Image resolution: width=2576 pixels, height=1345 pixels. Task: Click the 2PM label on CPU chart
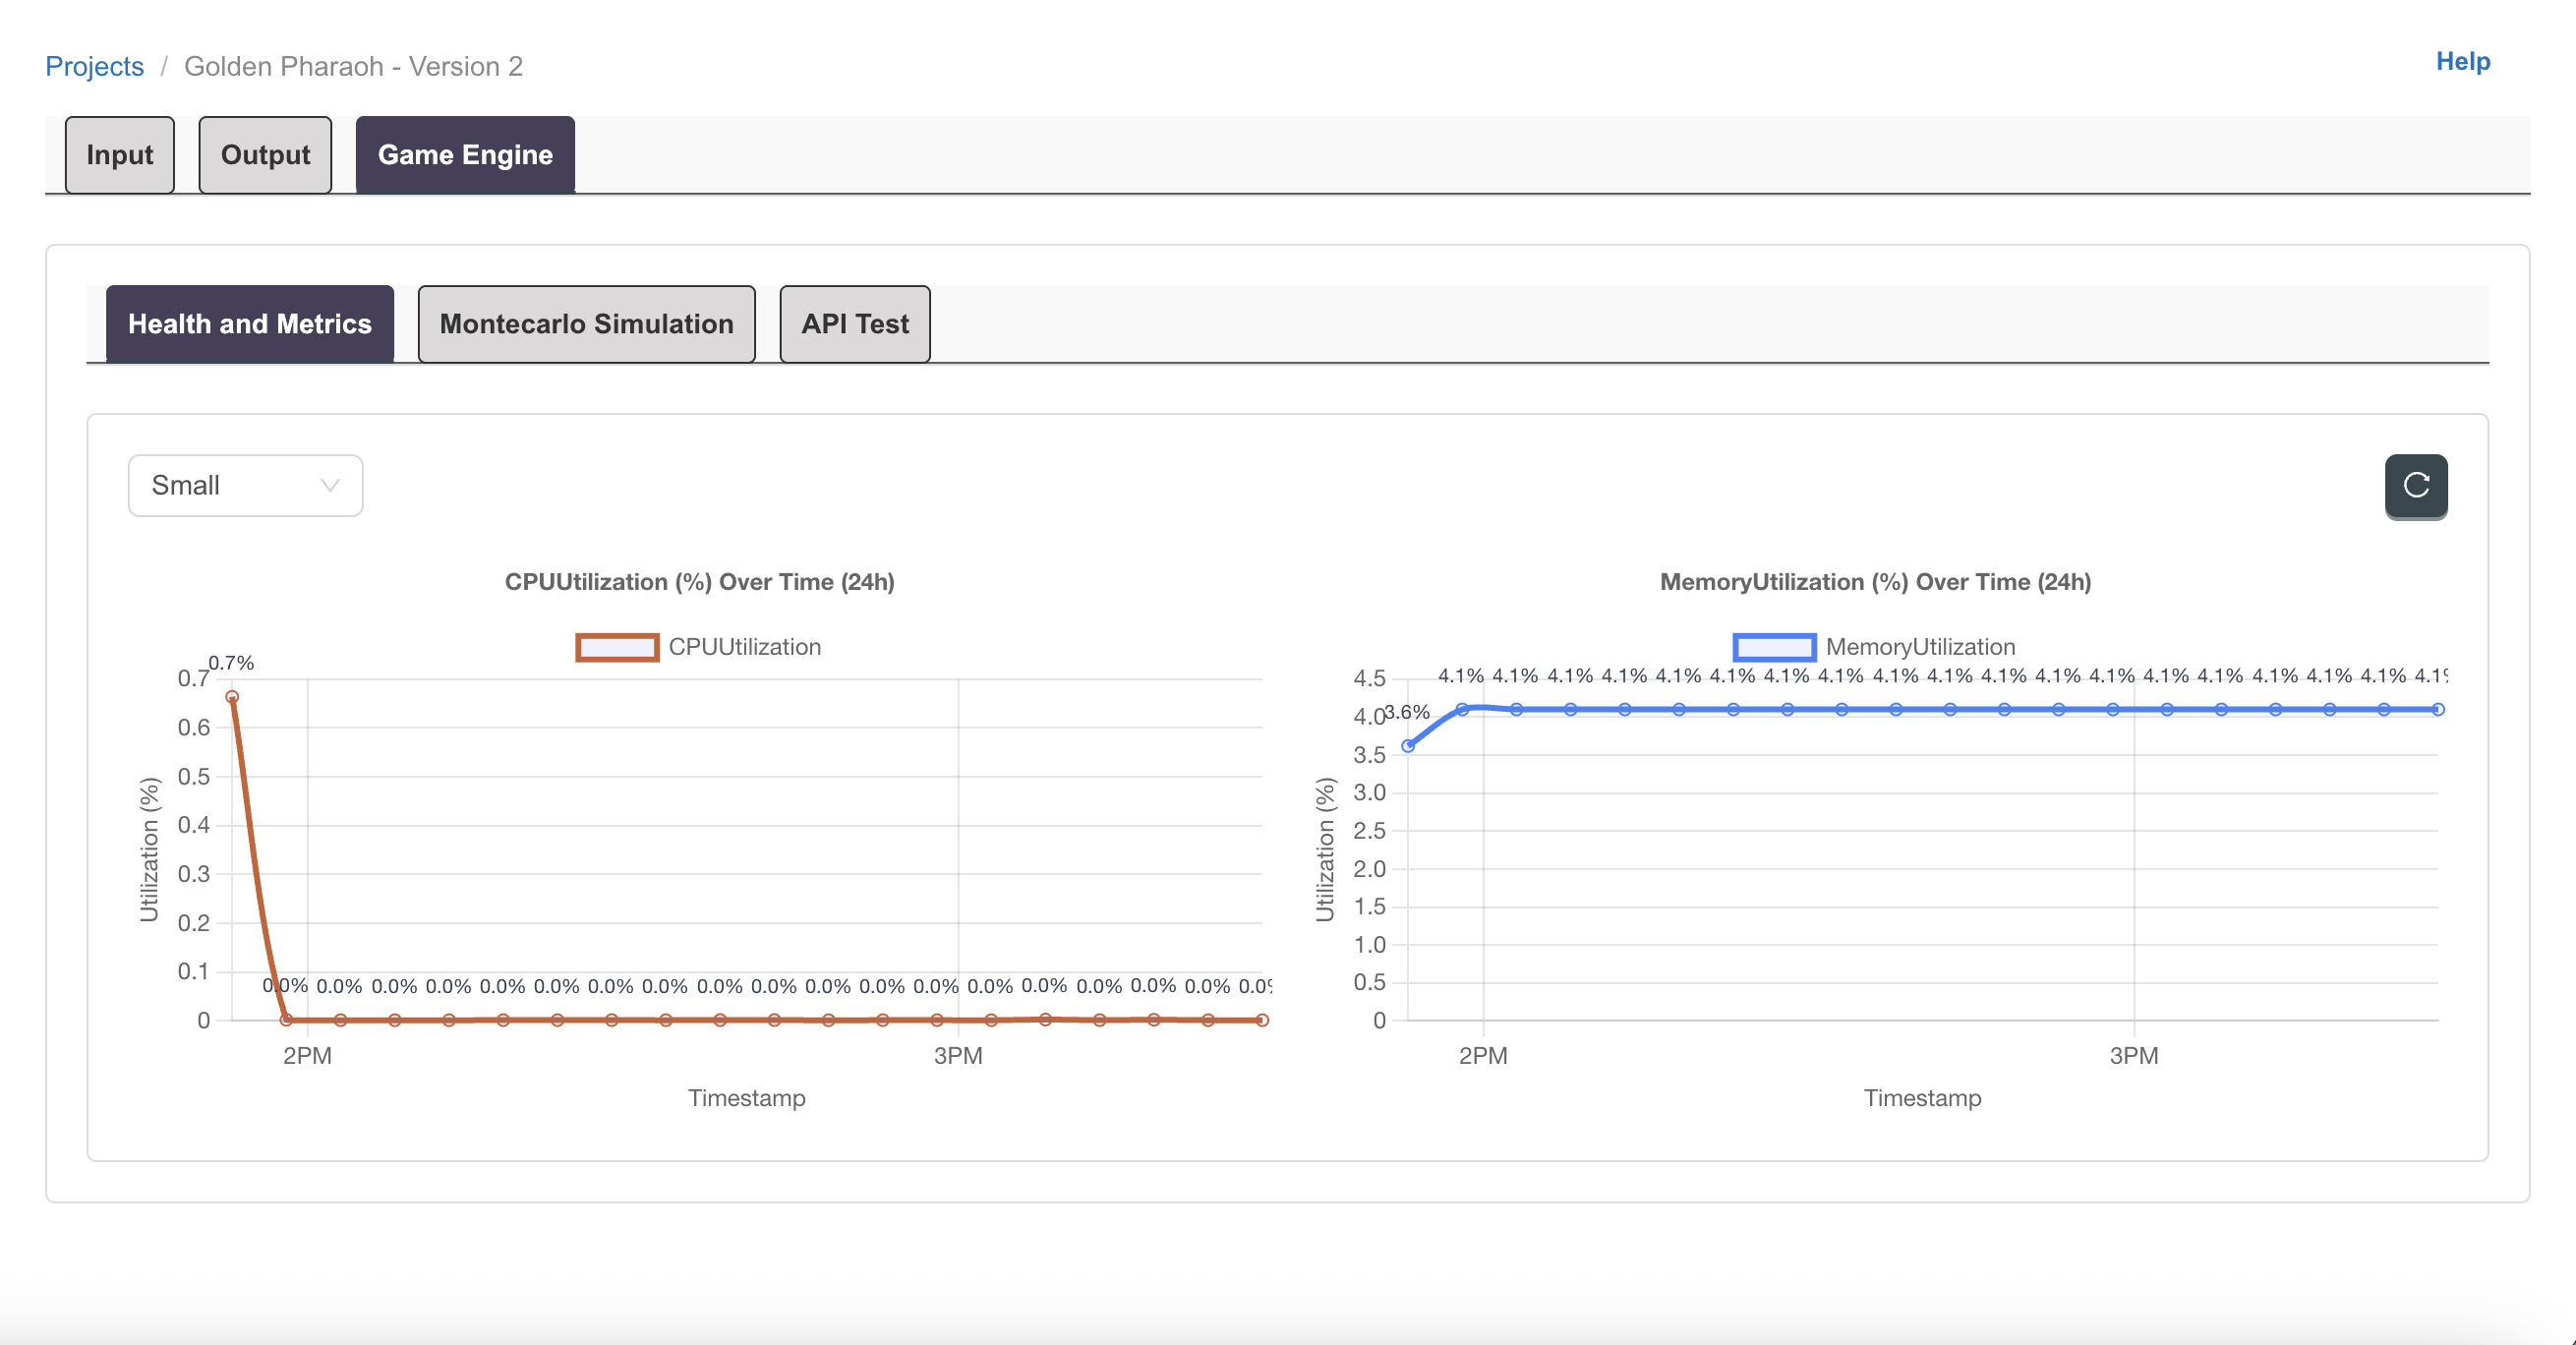coord(307,1056)
